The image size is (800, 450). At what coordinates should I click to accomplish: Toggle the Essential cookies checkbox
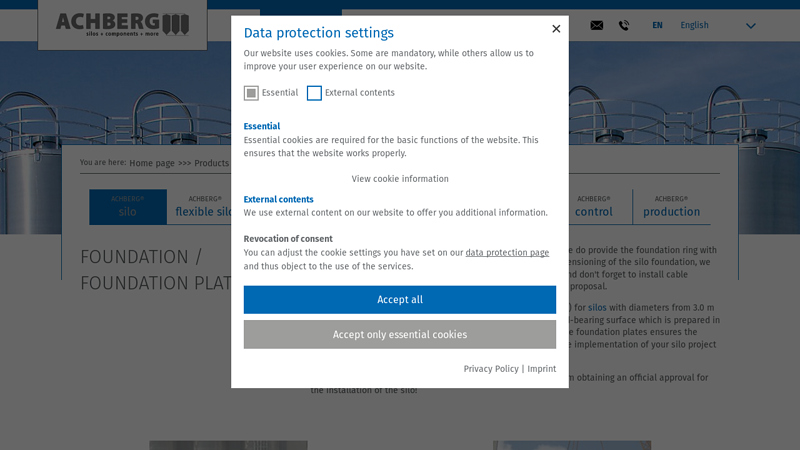[x=251, y=93]
